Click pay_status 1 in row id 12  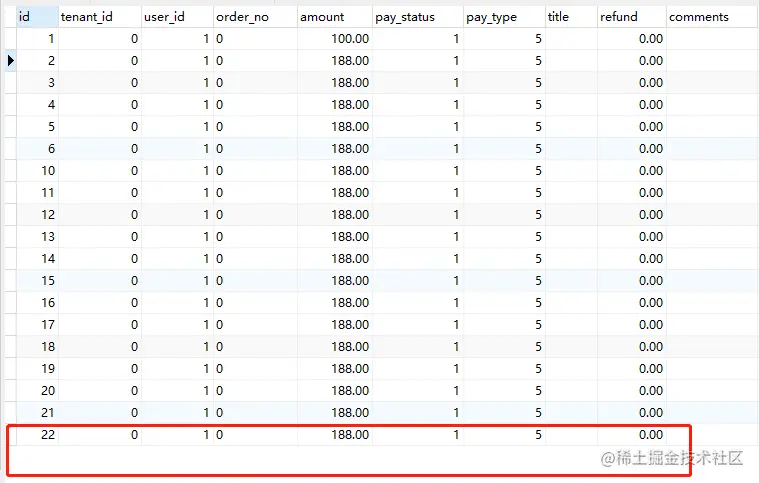[418, 215]
